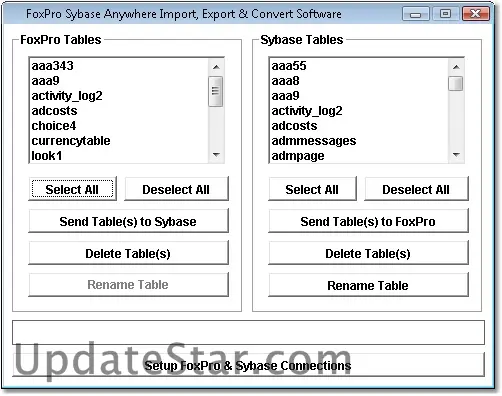
Task: Click the empty status field above Setup button
Action: (x=248, y=332)
